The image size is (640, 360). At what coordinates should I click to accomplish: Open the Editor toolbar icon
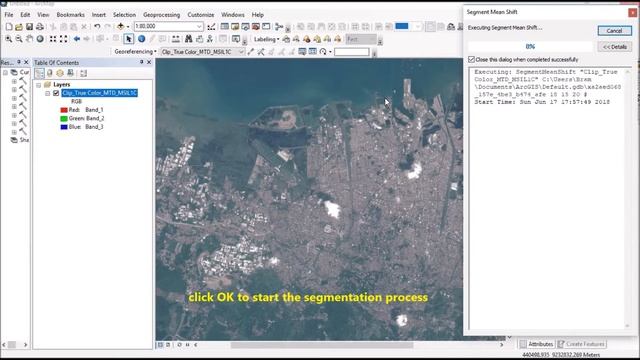(x=211, y=27)
